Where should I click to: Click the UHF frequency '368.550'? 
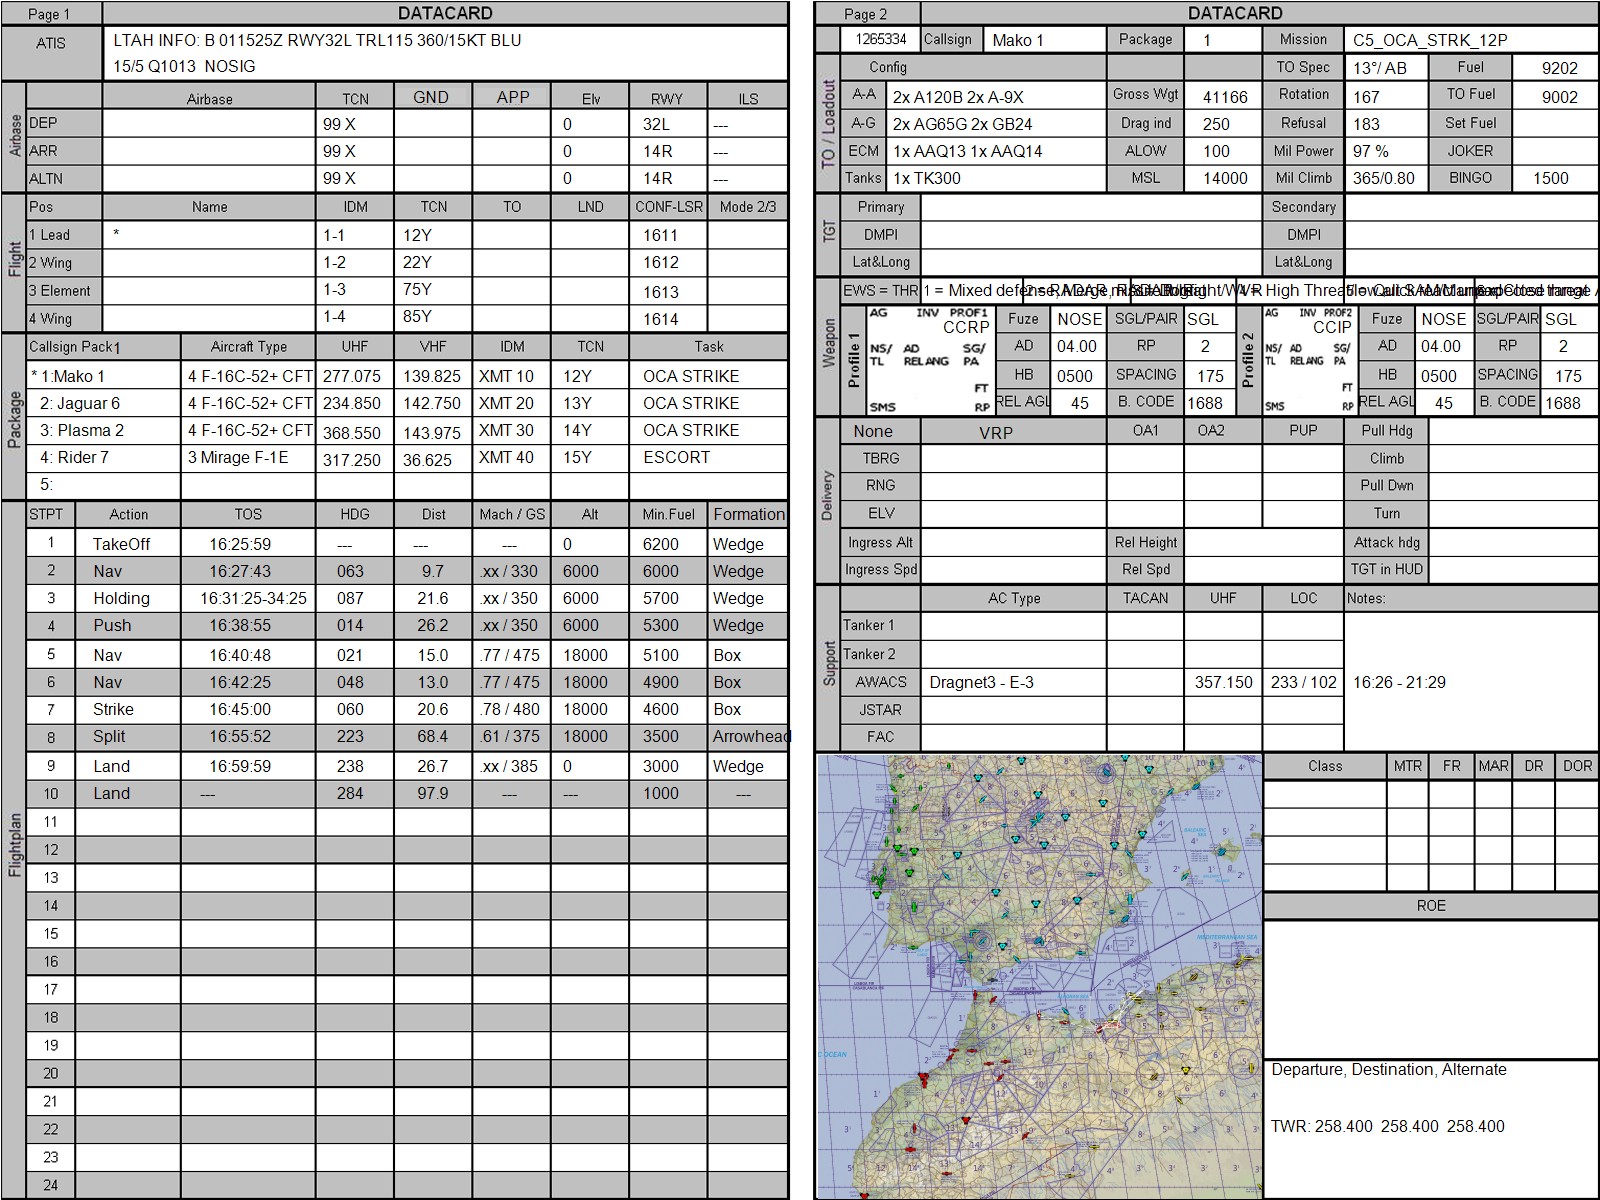pyautogui.click(x=351, y=434)
